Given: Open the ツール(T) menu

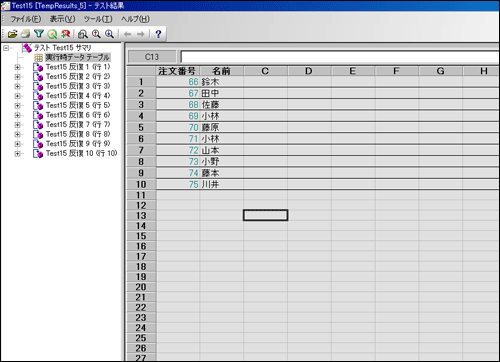Looking at the screenshot, I should point(98,19).
